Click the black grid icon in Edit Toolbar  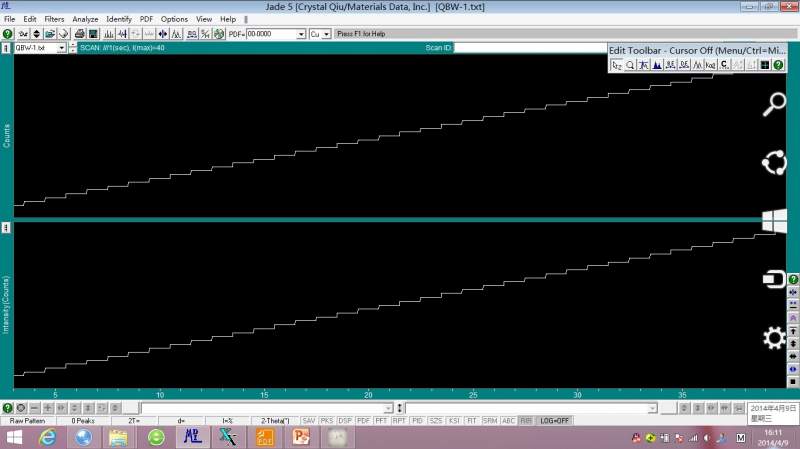pos(765,65)
